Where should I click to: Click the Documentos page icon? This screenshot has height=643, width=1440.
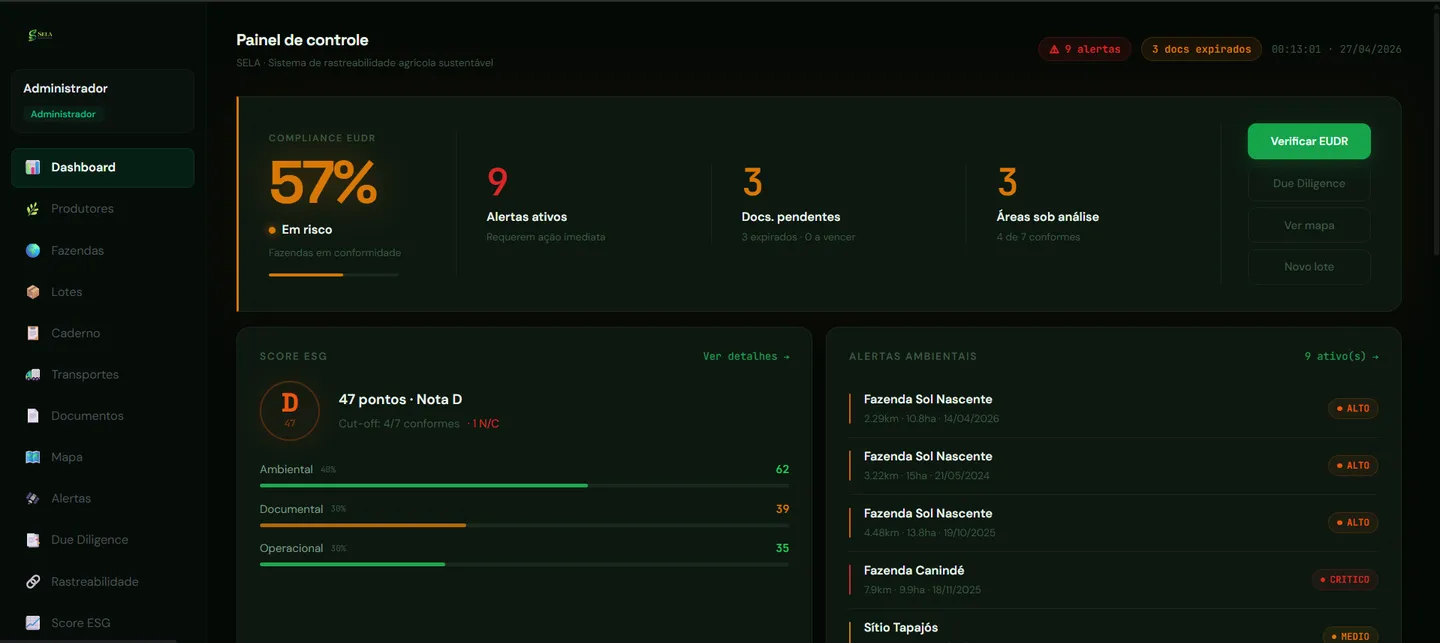[x=33, y=416]
